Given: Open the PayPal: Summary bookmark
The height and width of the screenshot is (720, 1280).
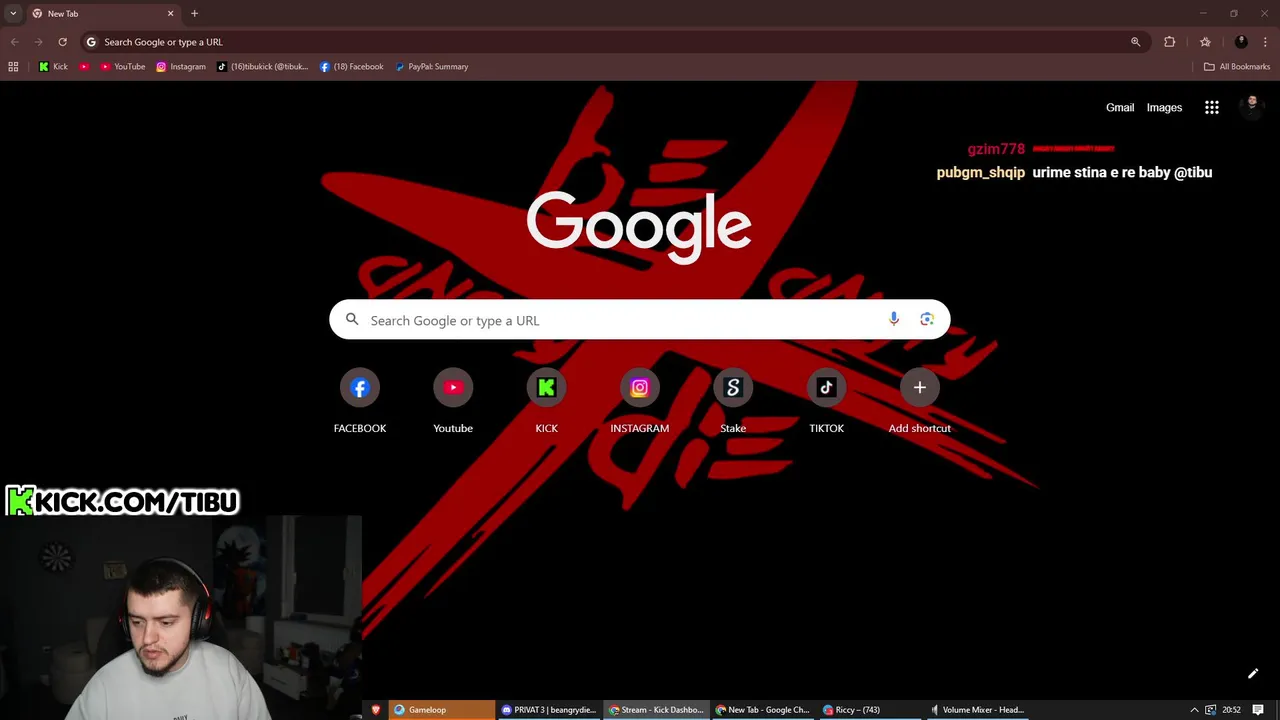Looking at the screenshot, I should pyautogui.click(x=431, y=67).
